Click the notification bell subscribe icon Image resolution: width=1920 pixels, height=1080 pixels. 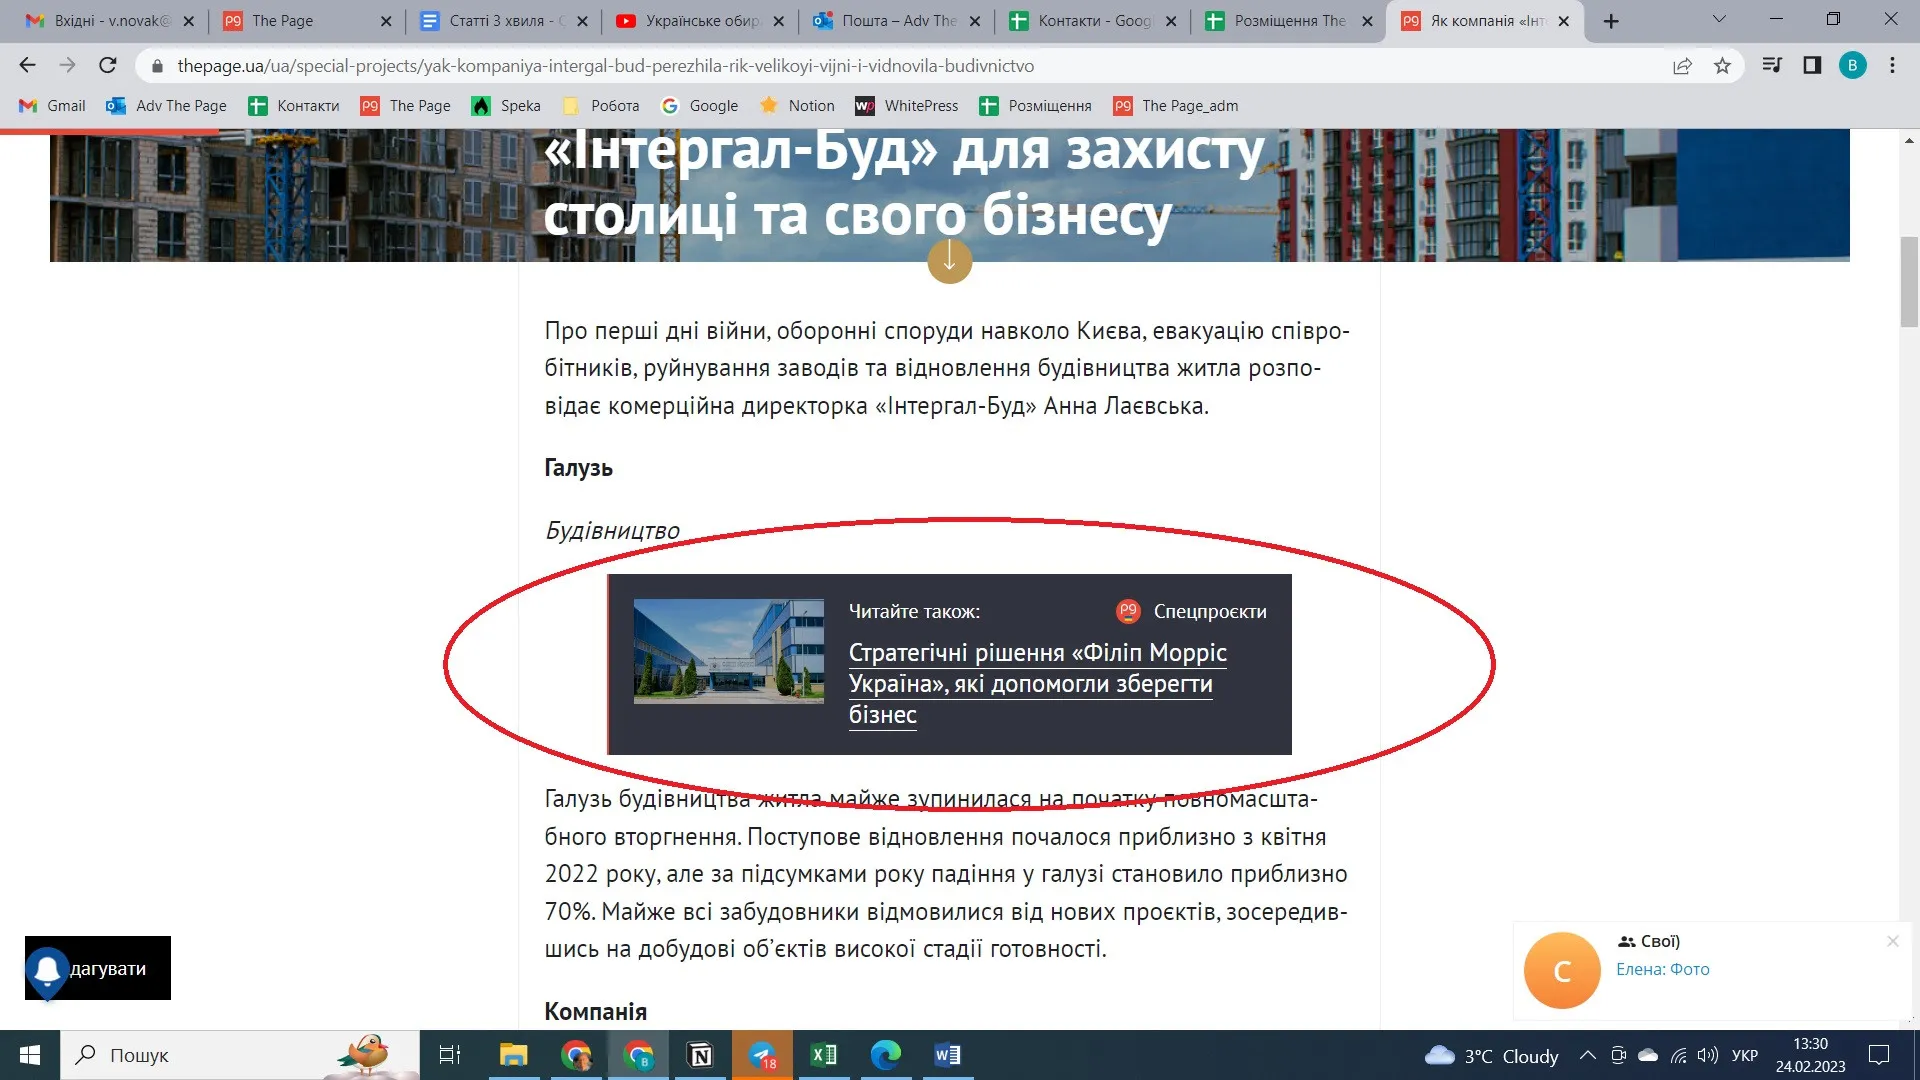coord(47,969)
